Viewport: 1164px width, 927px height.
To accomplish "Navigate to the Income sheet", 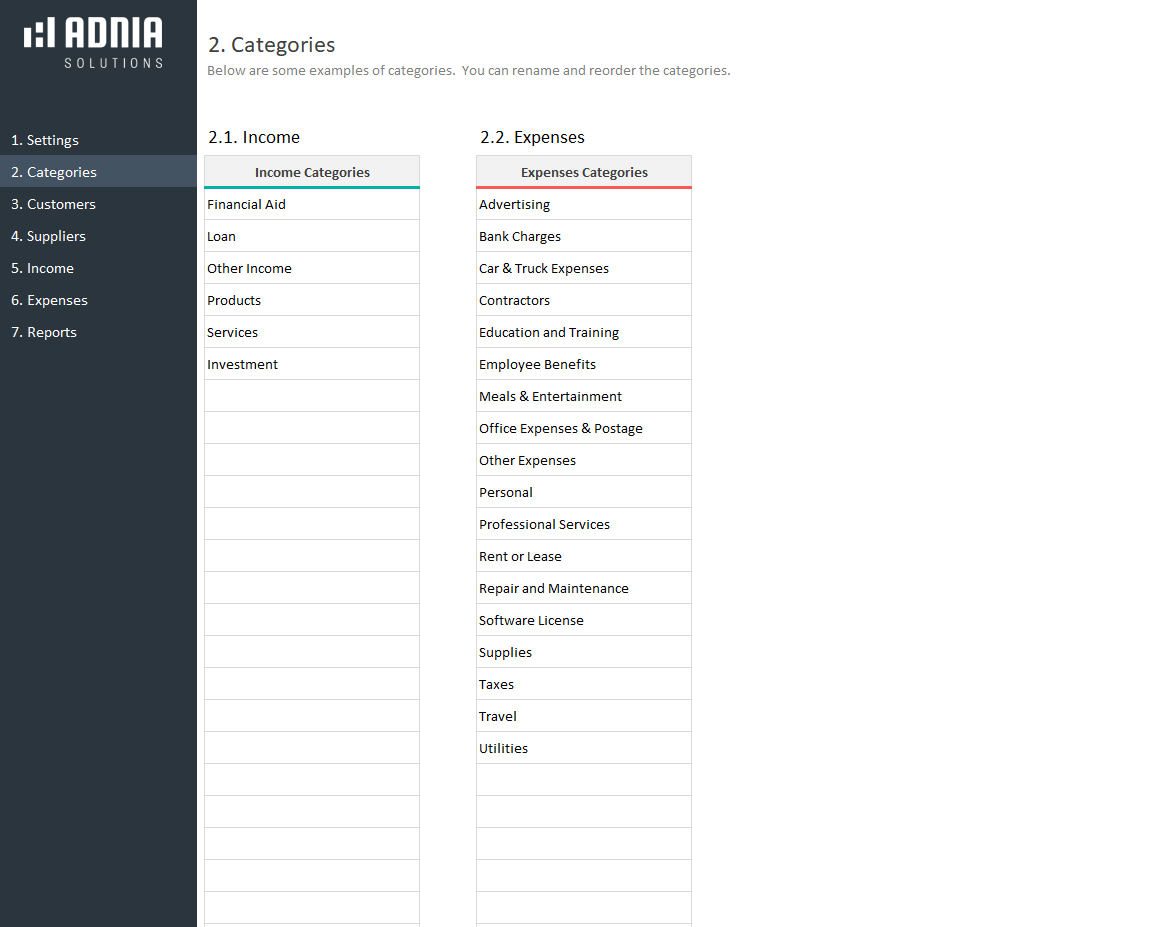I will (42, 268).
